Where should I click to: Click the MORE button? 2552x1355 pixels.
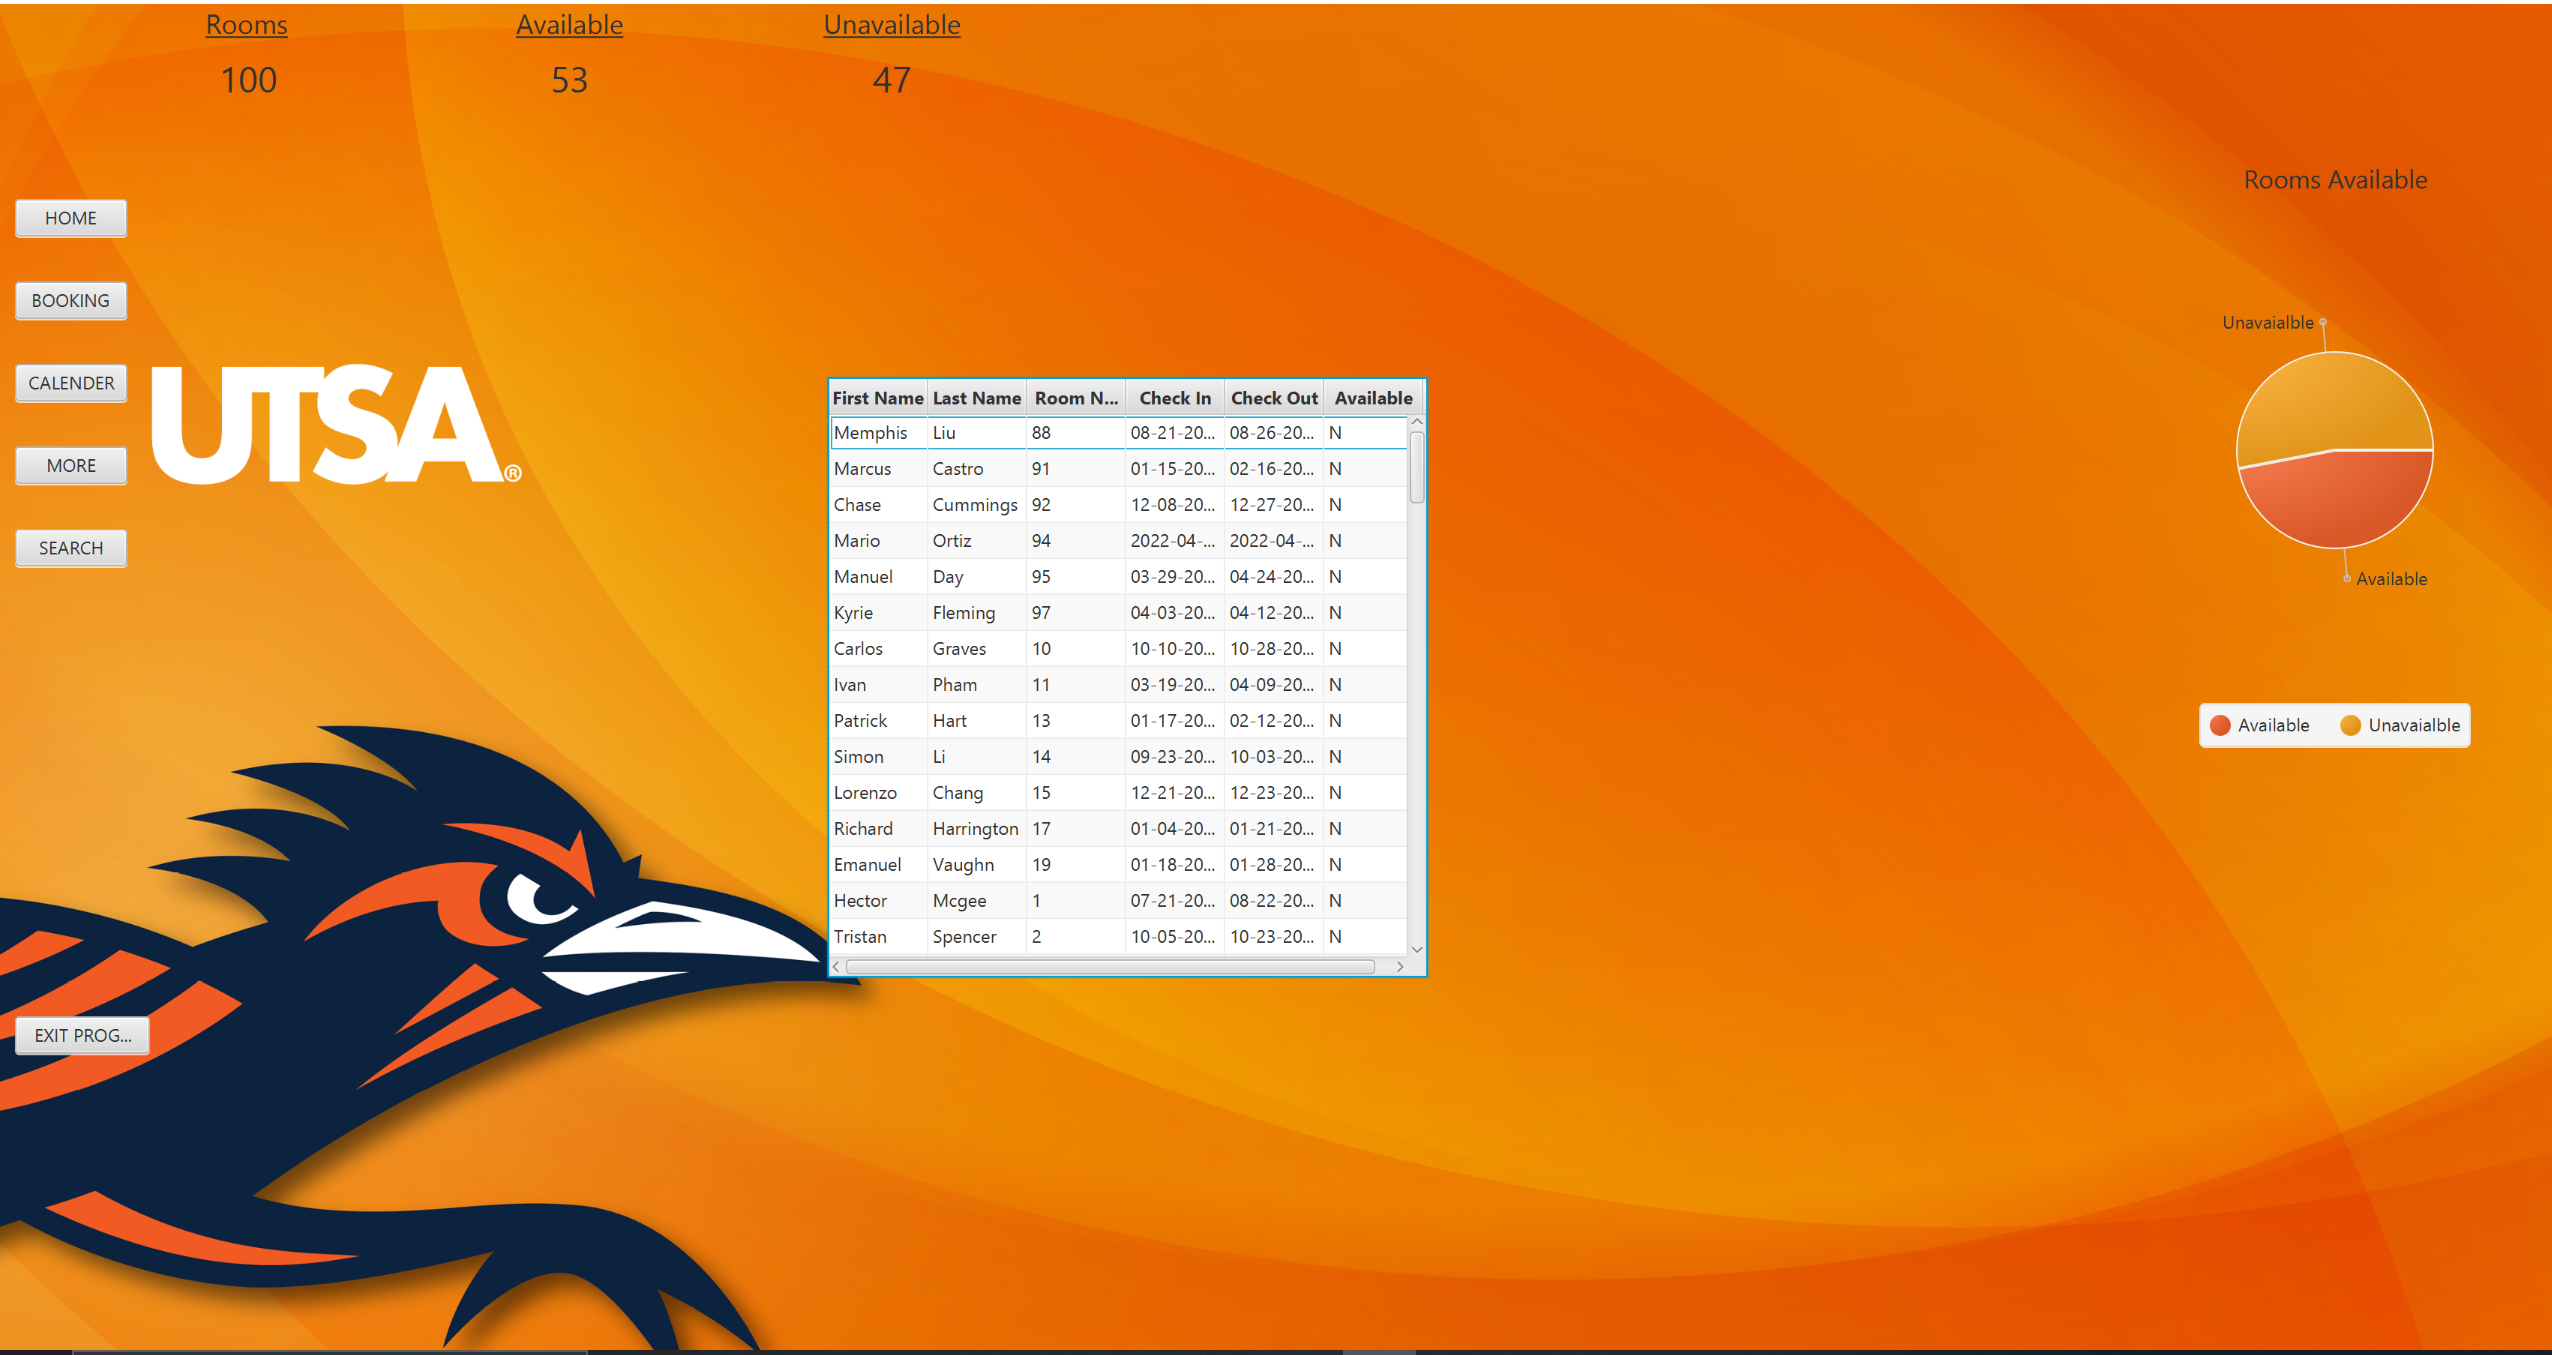pyautogui.click(x=71, y=466)
